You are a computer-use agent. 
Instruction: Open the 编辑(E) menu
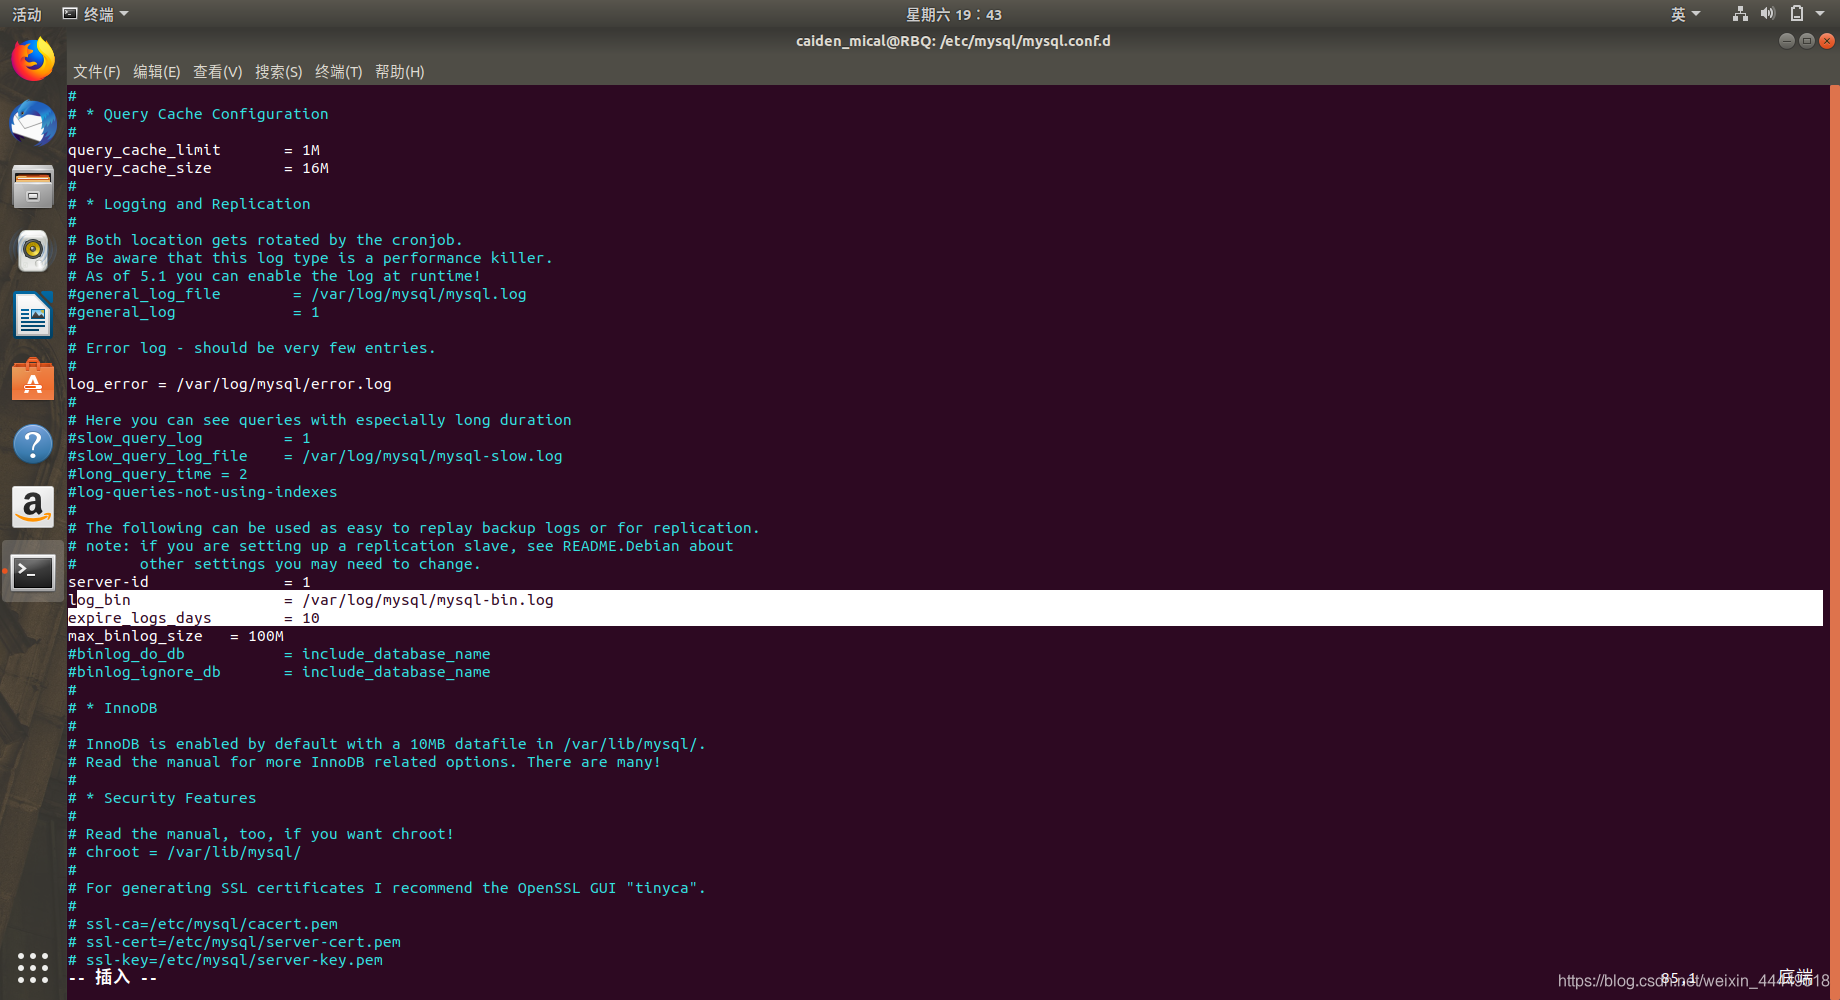pyautogui.click(x=156, y=72)
